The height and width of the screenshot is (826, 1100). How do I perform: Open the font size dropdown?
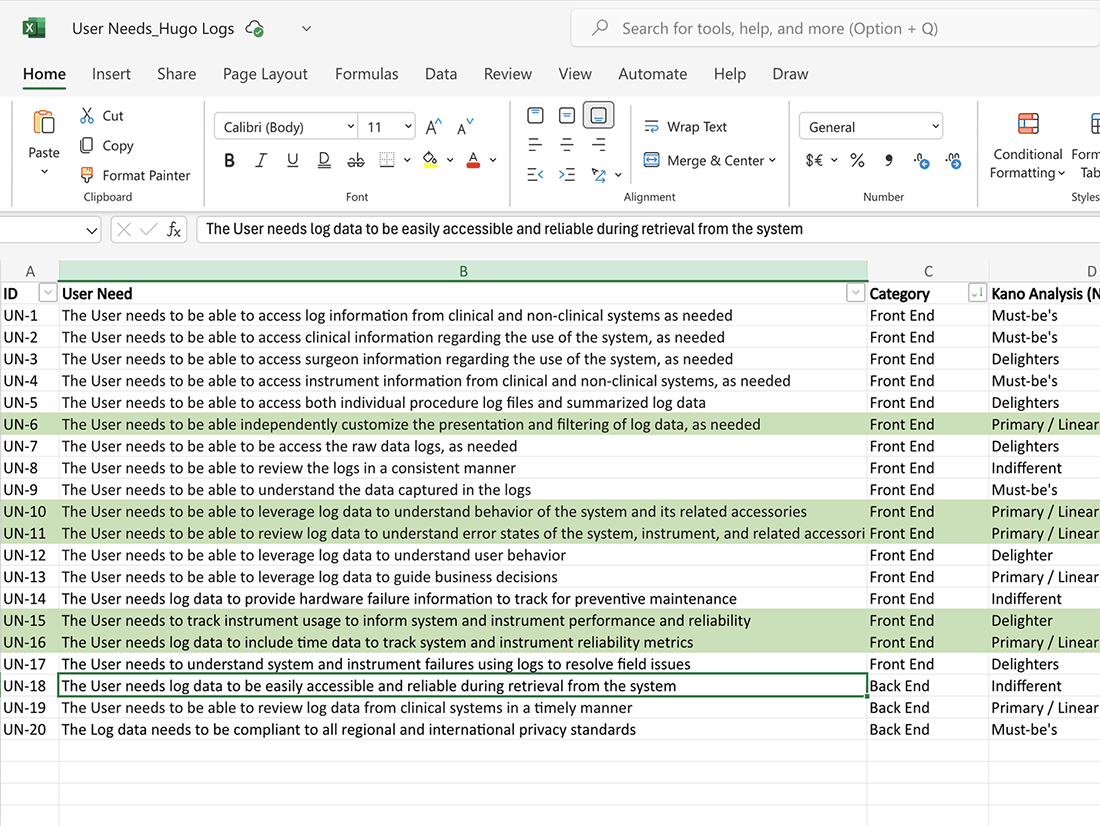(408, 126)
